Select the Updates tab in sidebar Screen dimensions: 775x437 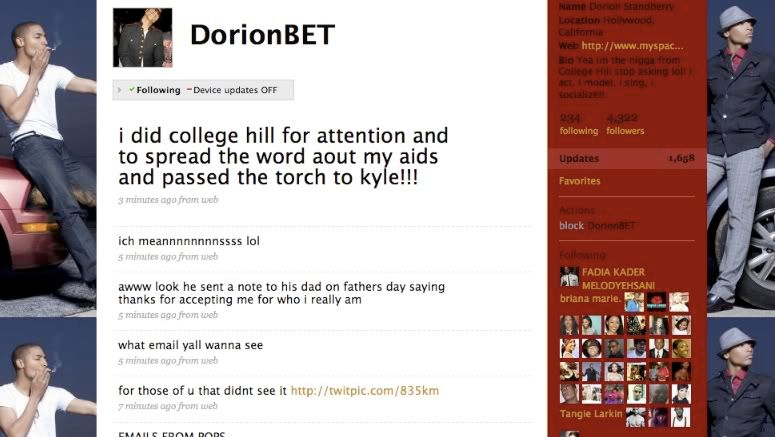[x=627, y=158]
